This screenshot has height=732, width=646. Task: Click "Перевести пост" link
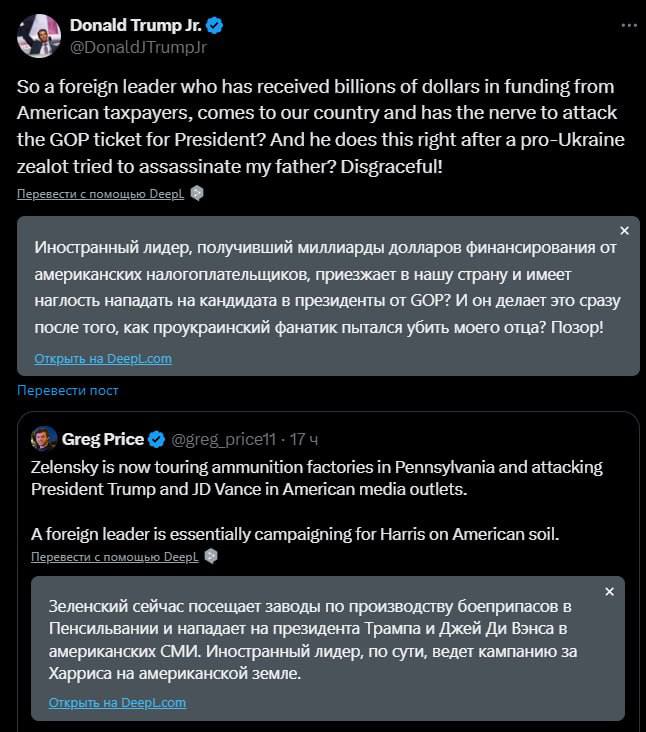(67, 390)
